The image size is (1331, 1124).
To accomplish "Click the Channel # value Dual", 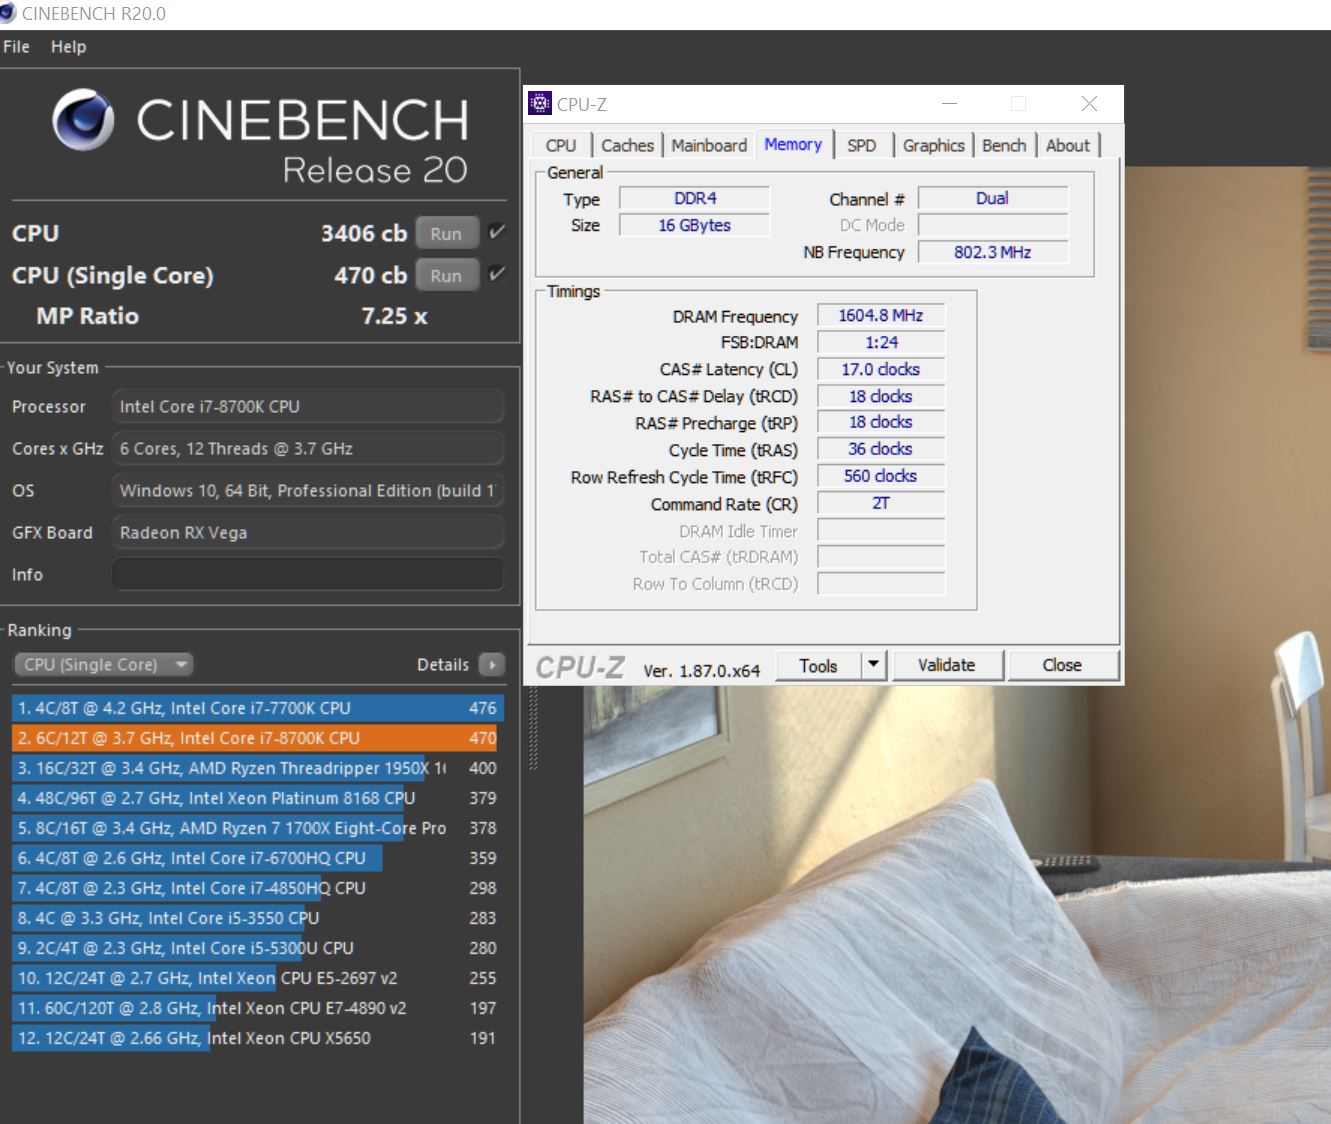I will pos(993,198).
